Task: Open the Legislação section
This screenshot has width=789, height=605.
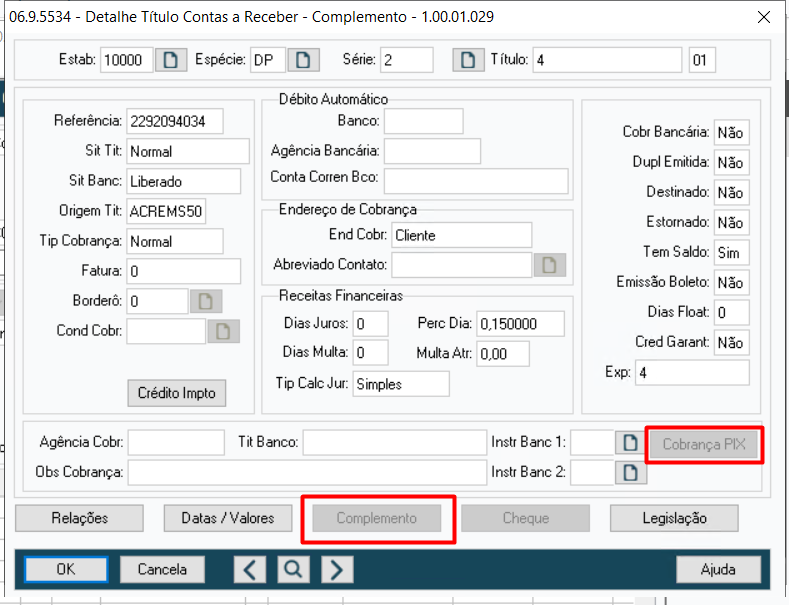Action: (674, 518)
